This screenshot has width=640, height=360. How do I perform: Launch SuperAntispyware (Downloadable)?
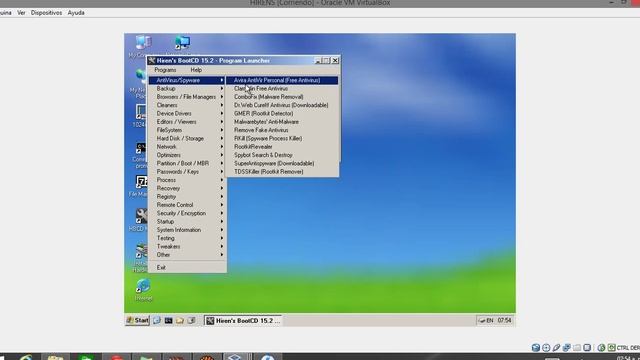[x=282, y=163]
